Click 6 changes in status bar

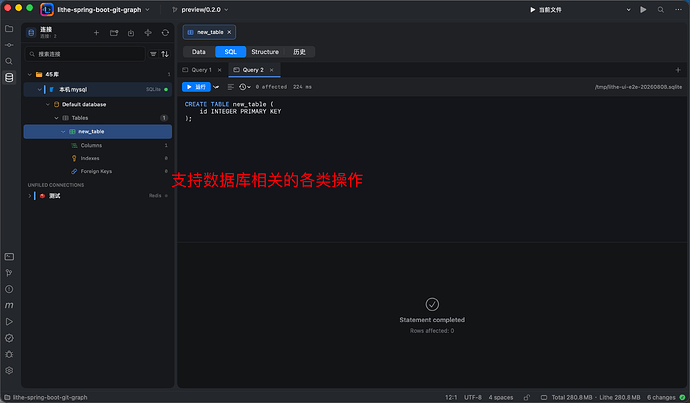[x=661, y=397]
